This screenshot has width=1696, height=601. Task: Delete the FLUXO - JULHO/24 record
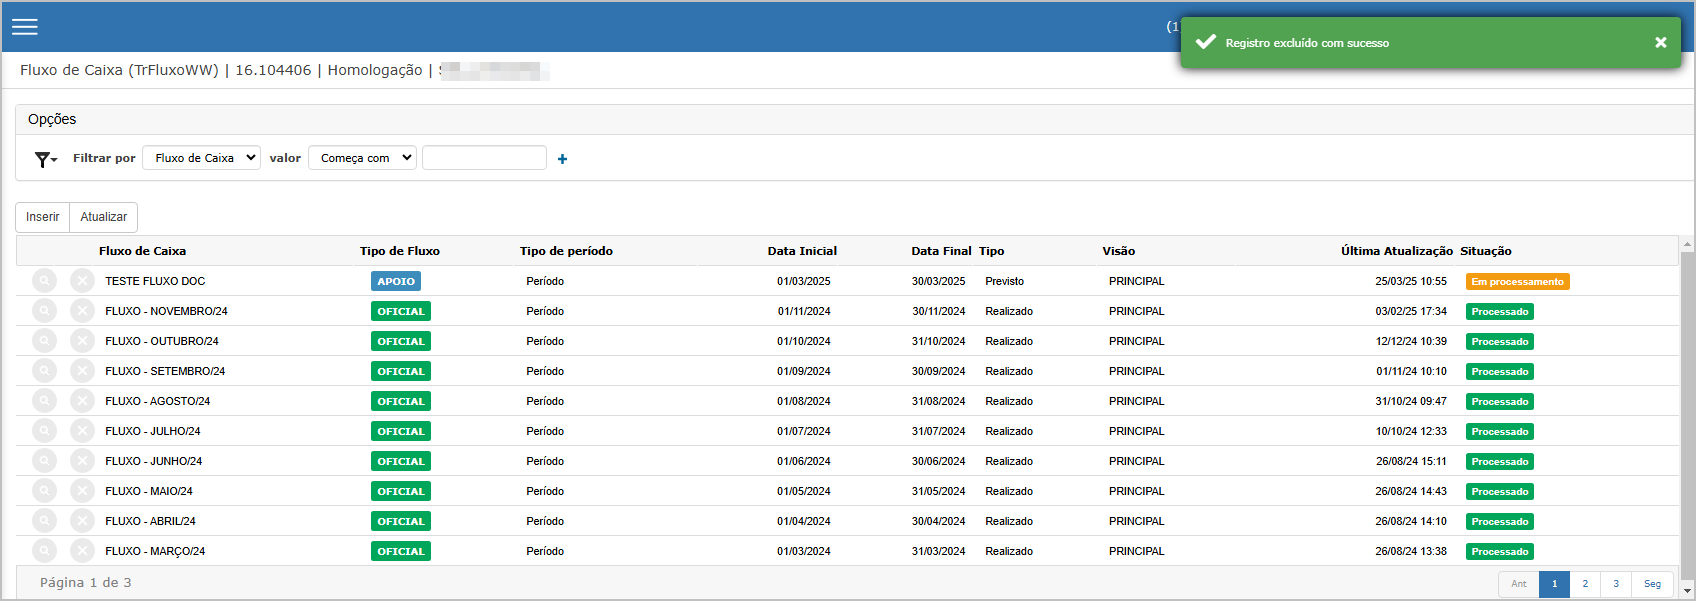point(82,431)
